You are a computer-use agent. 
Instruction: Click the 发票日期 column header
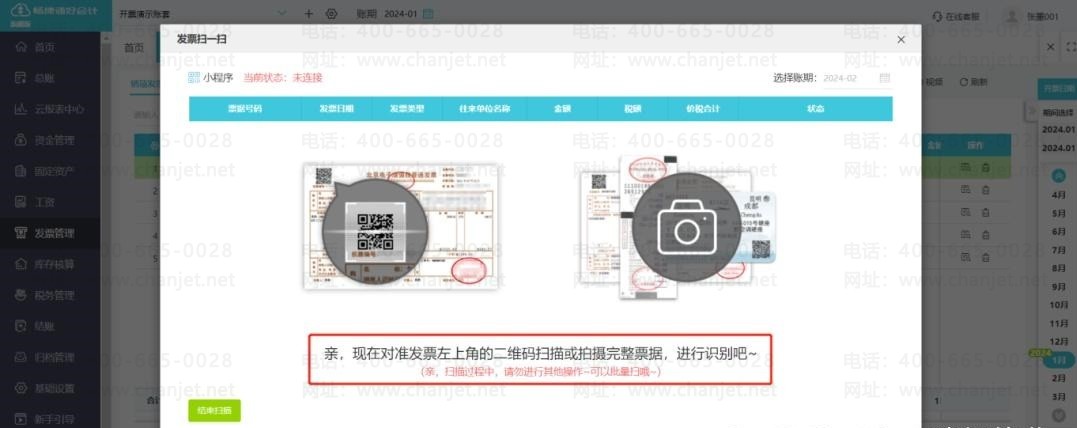[337, 109]
